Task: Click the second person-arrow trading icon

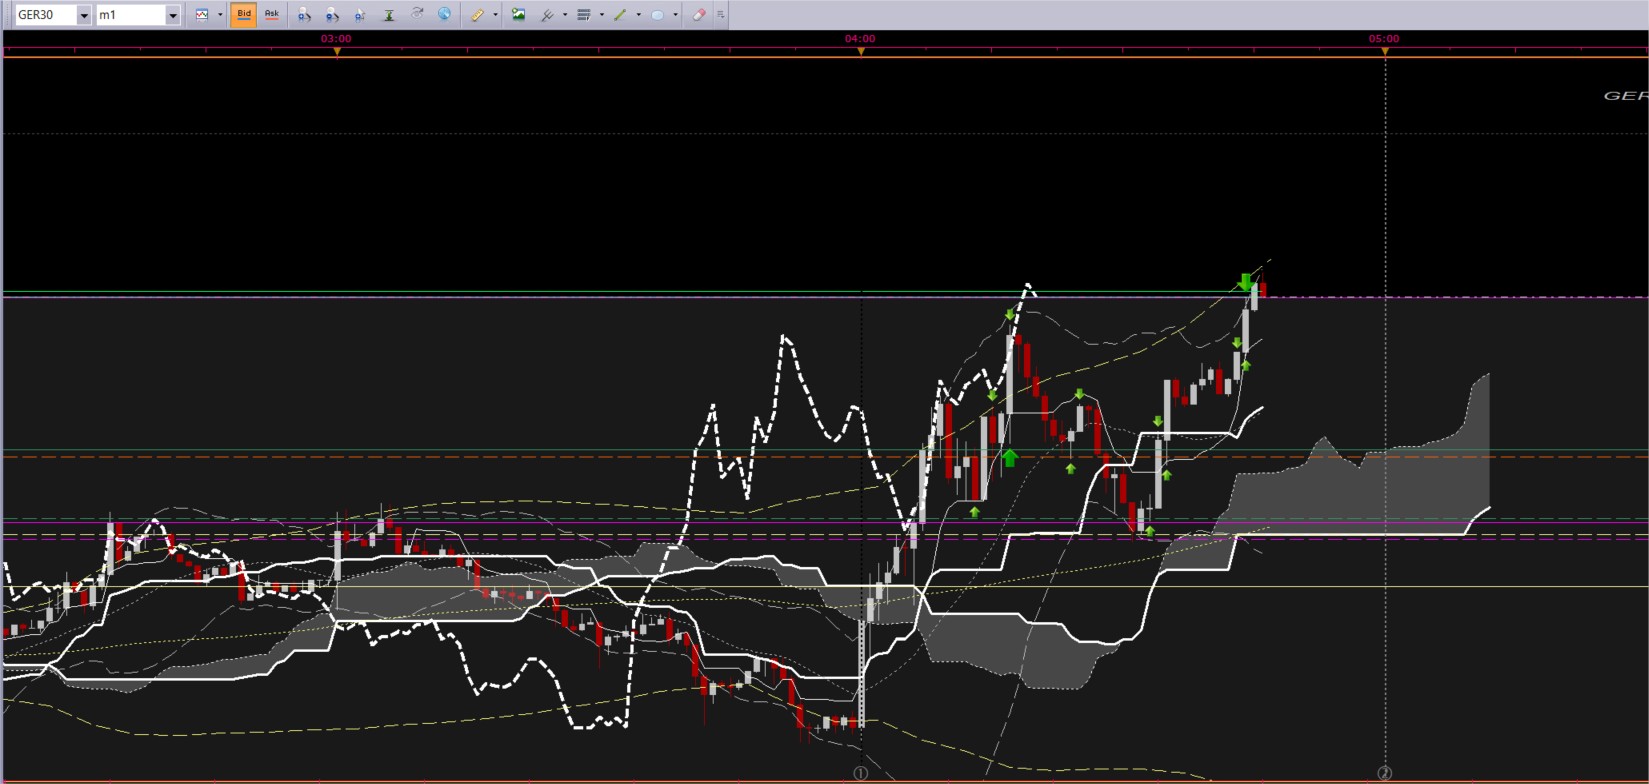Action: coord(332,15)
